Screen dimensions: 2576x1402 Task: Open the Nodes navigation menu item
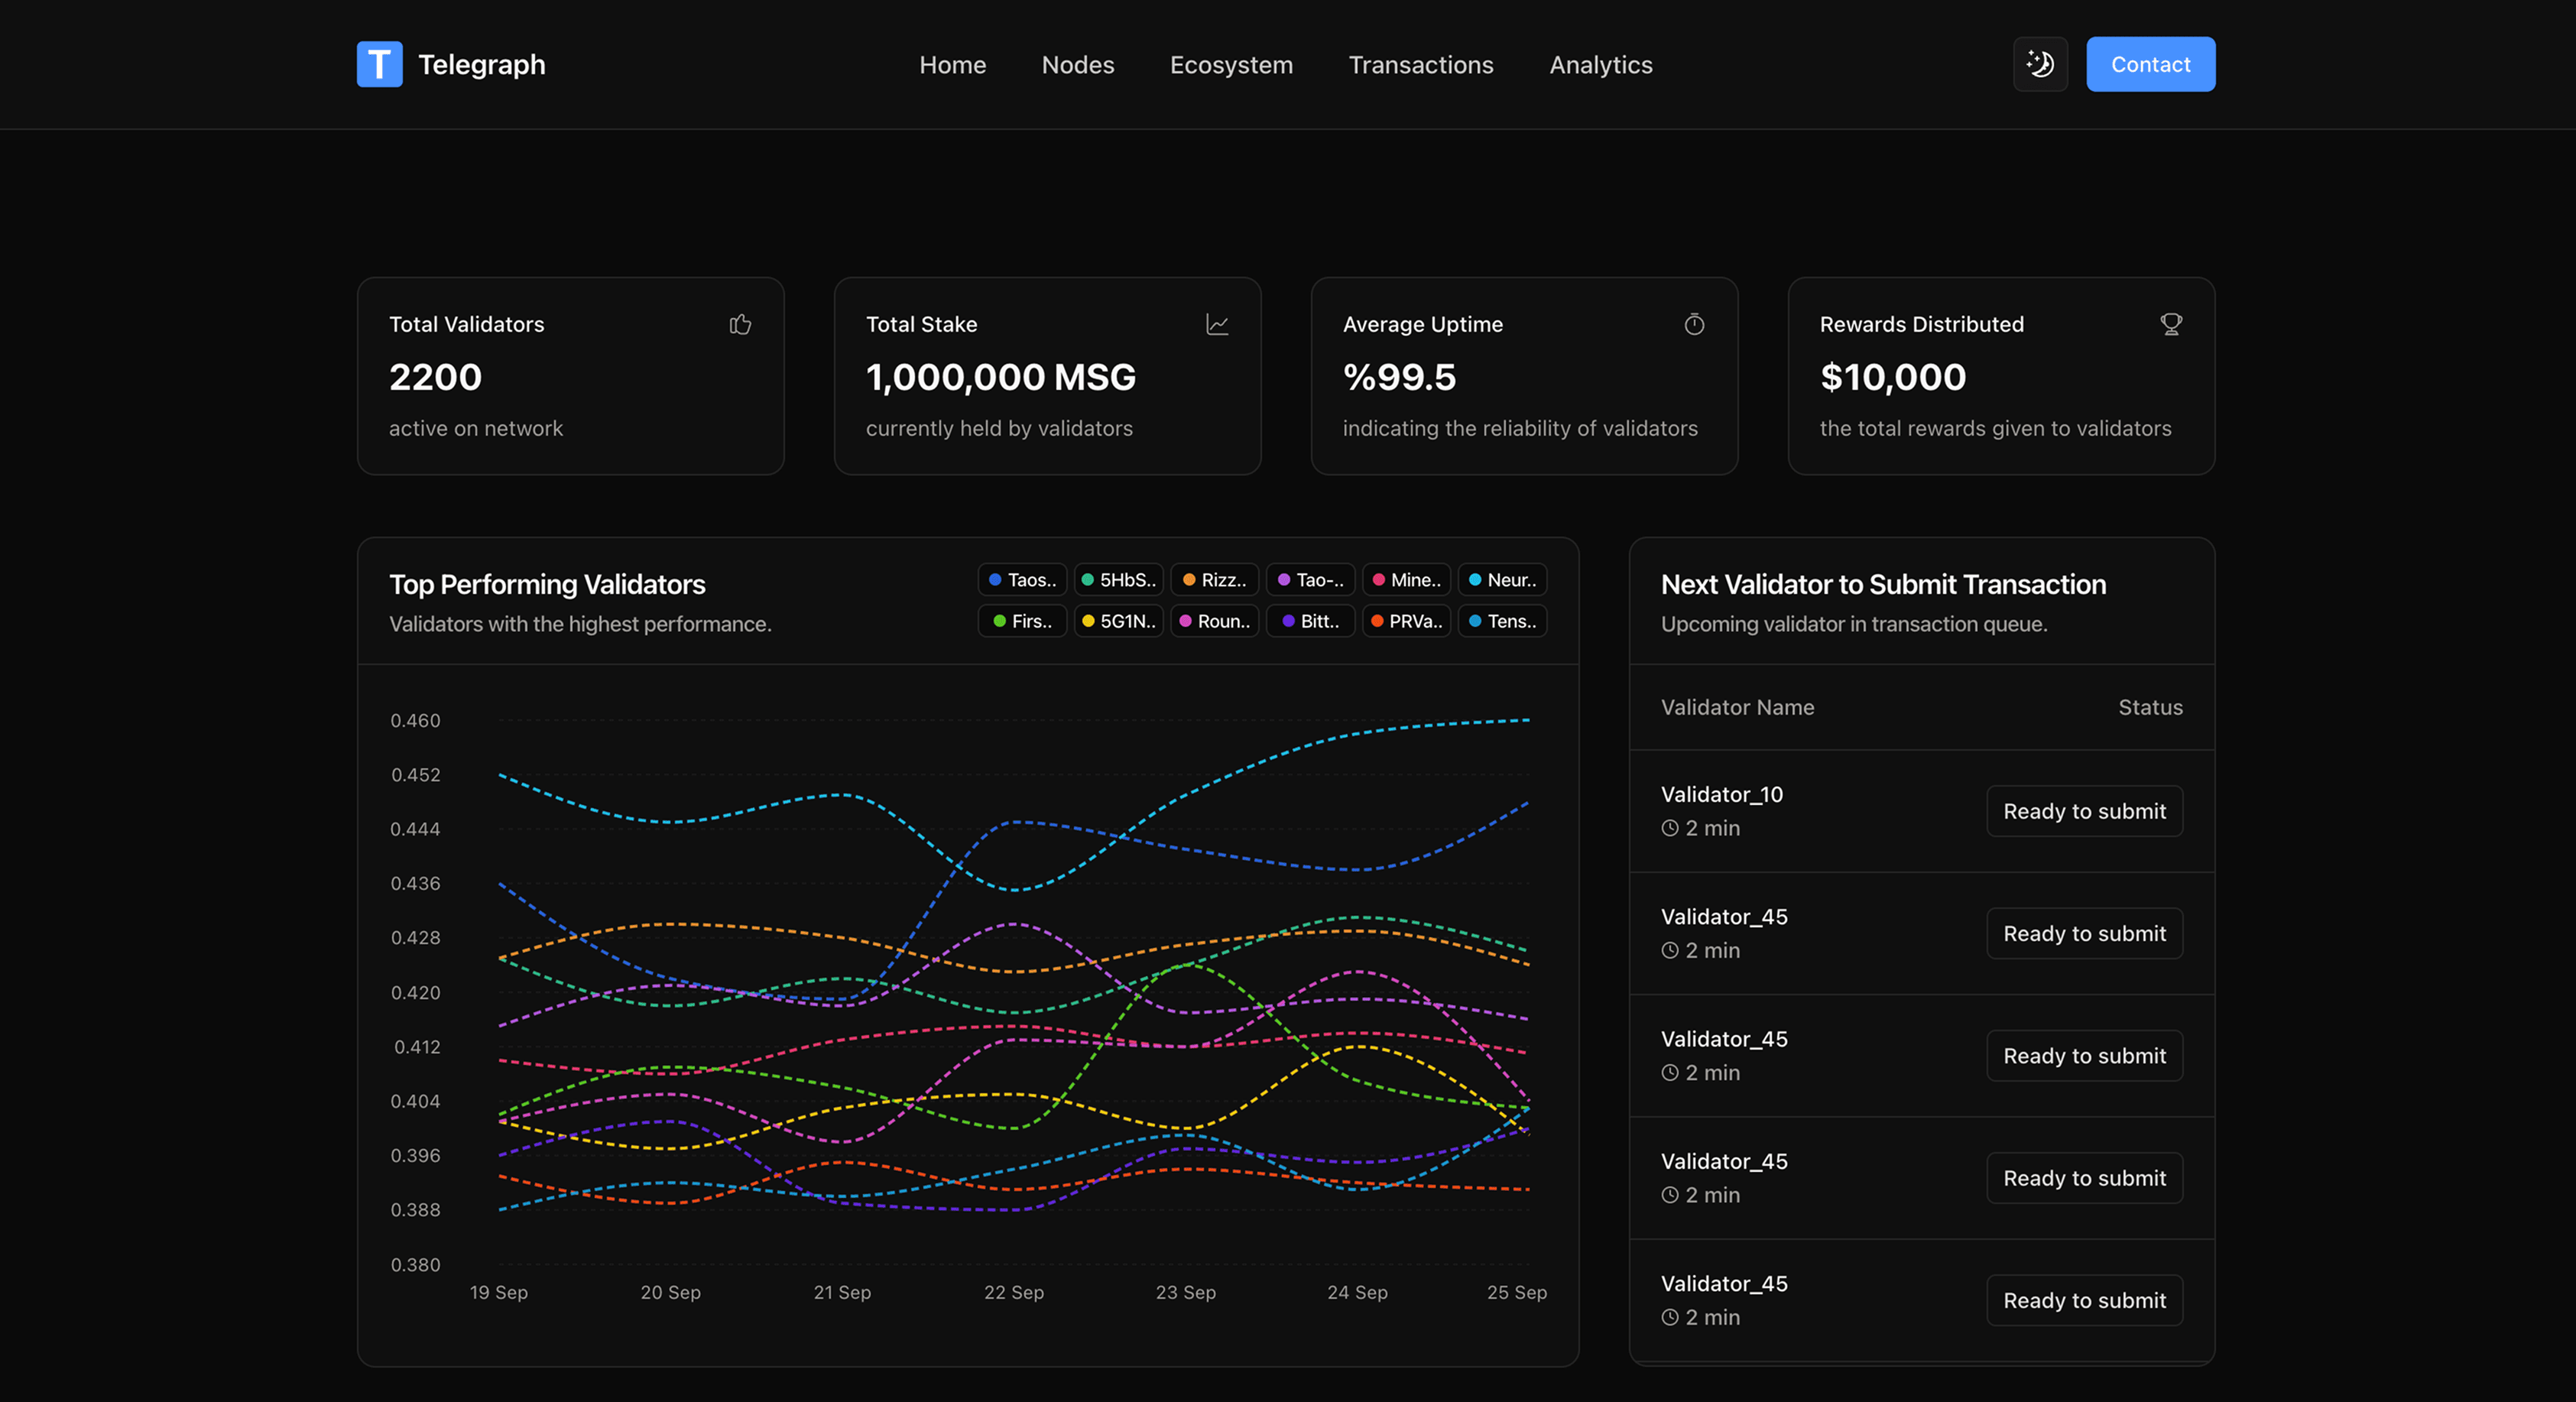(x=1077, y=64)
